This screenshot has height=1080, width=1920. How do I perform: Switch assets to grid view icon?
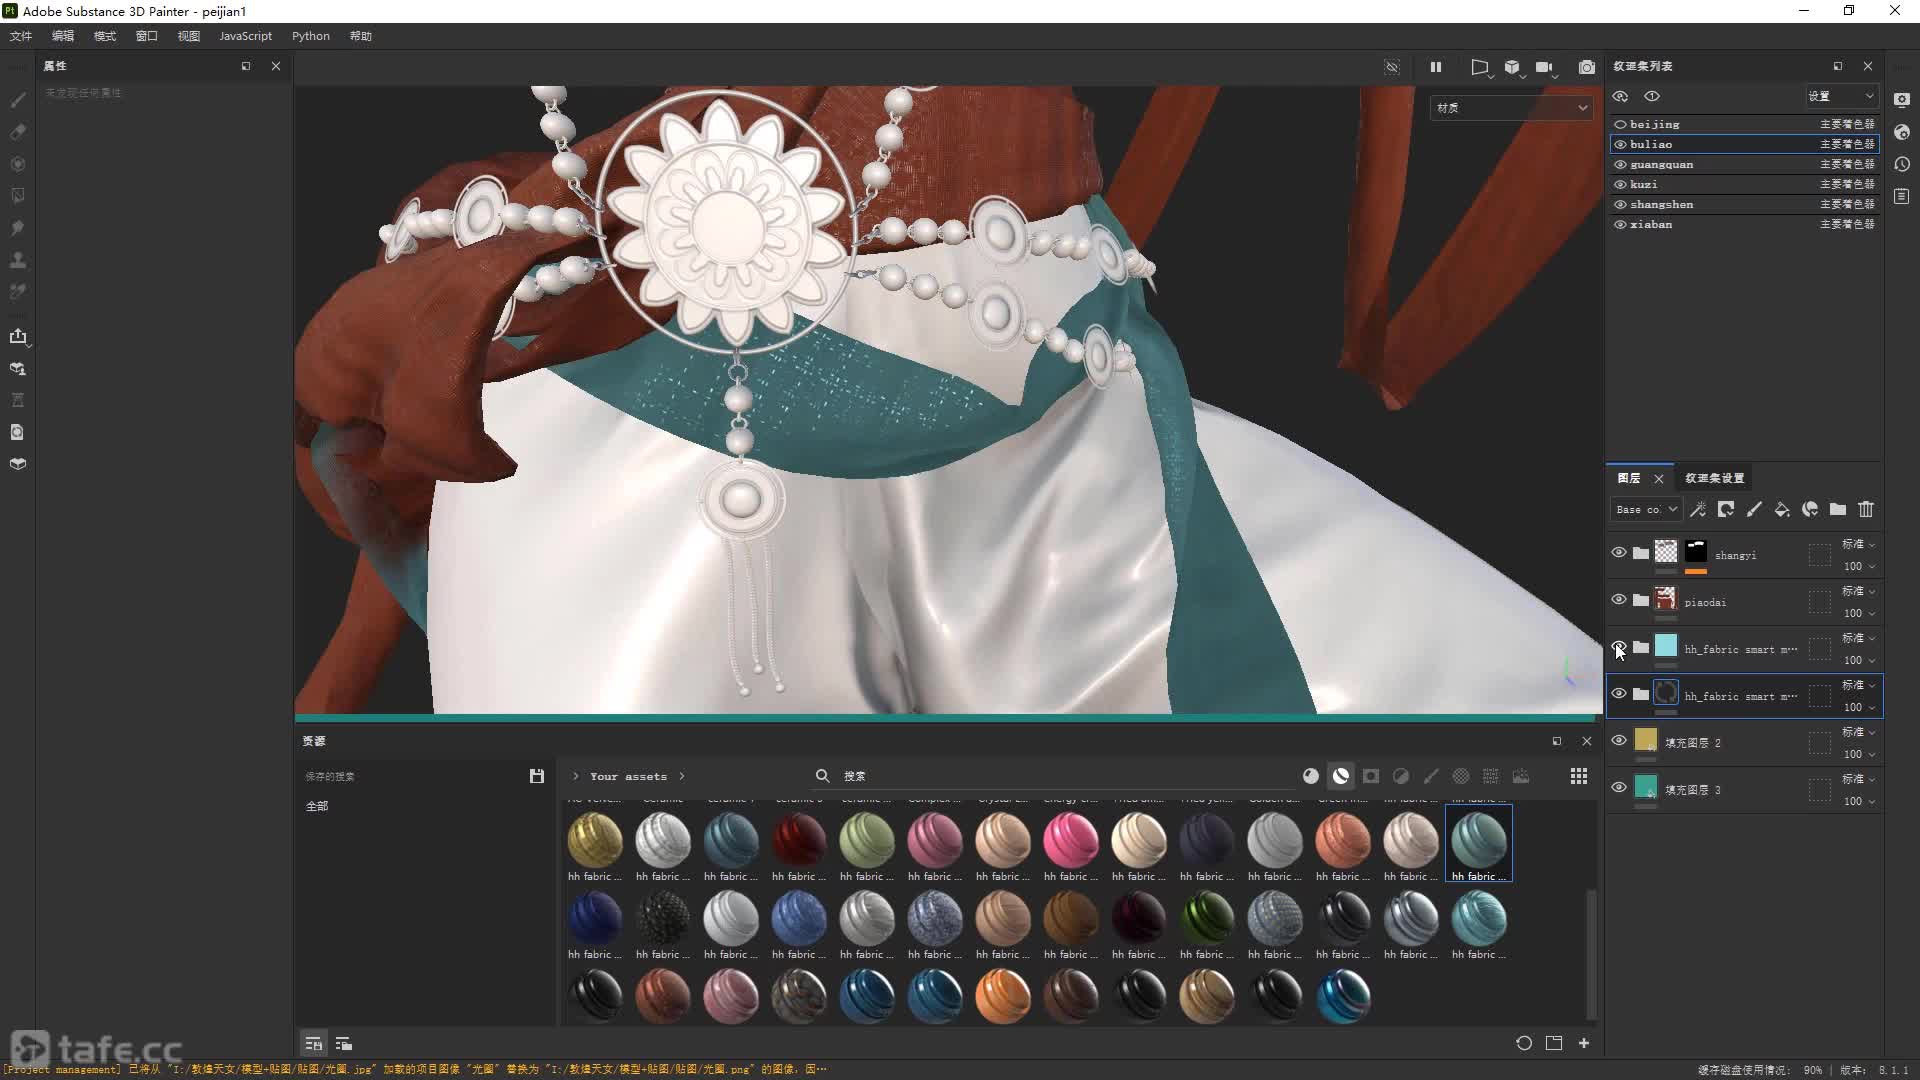point(1579,776)
